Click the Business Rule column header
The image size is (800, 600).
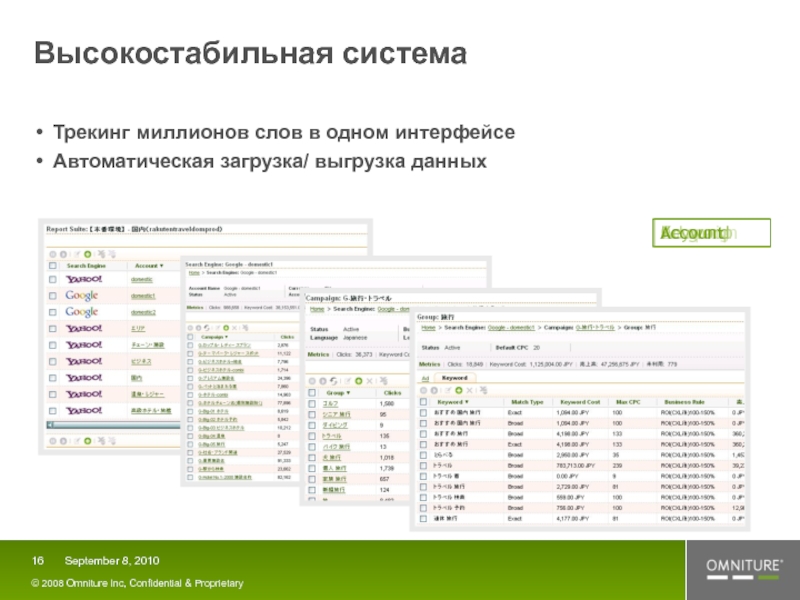(x=684, y=402)
